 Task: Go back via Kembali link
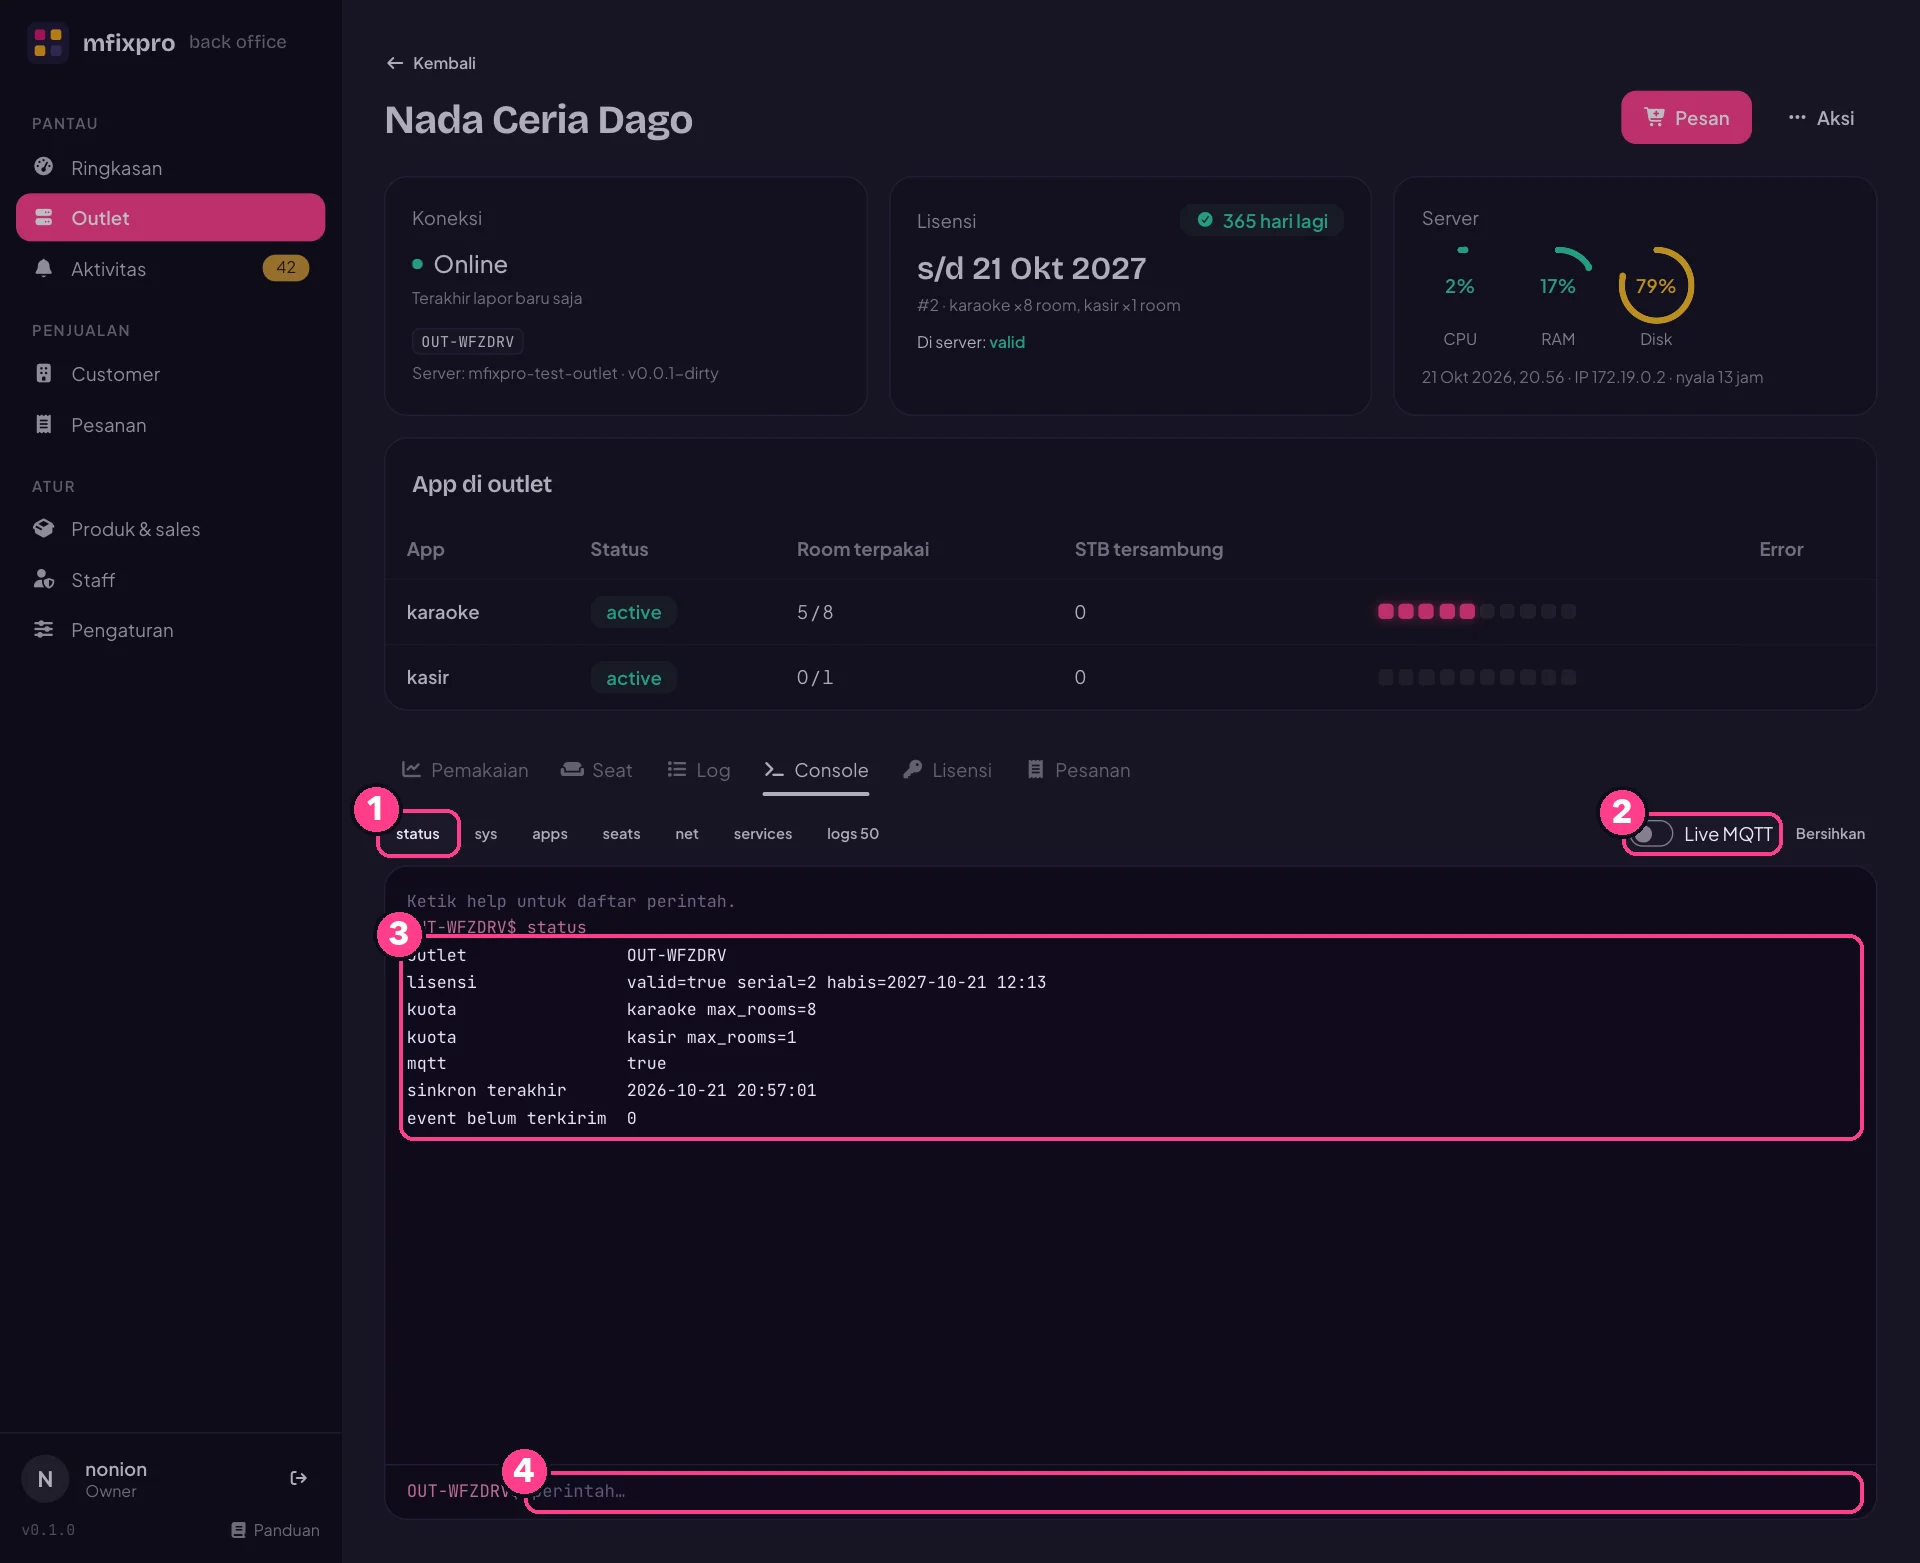click(431, 63)
